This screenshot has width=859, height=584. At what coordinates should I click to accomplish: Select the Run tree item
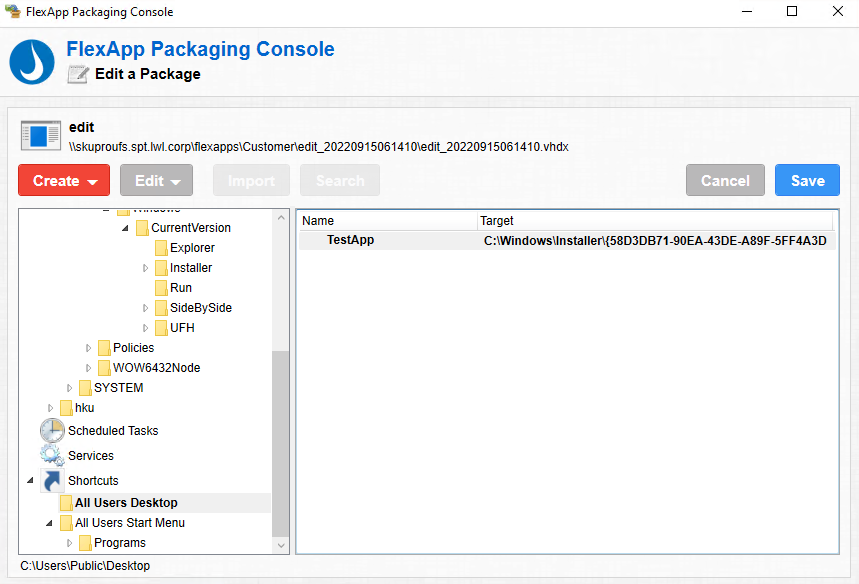click(x=181, y=288)
